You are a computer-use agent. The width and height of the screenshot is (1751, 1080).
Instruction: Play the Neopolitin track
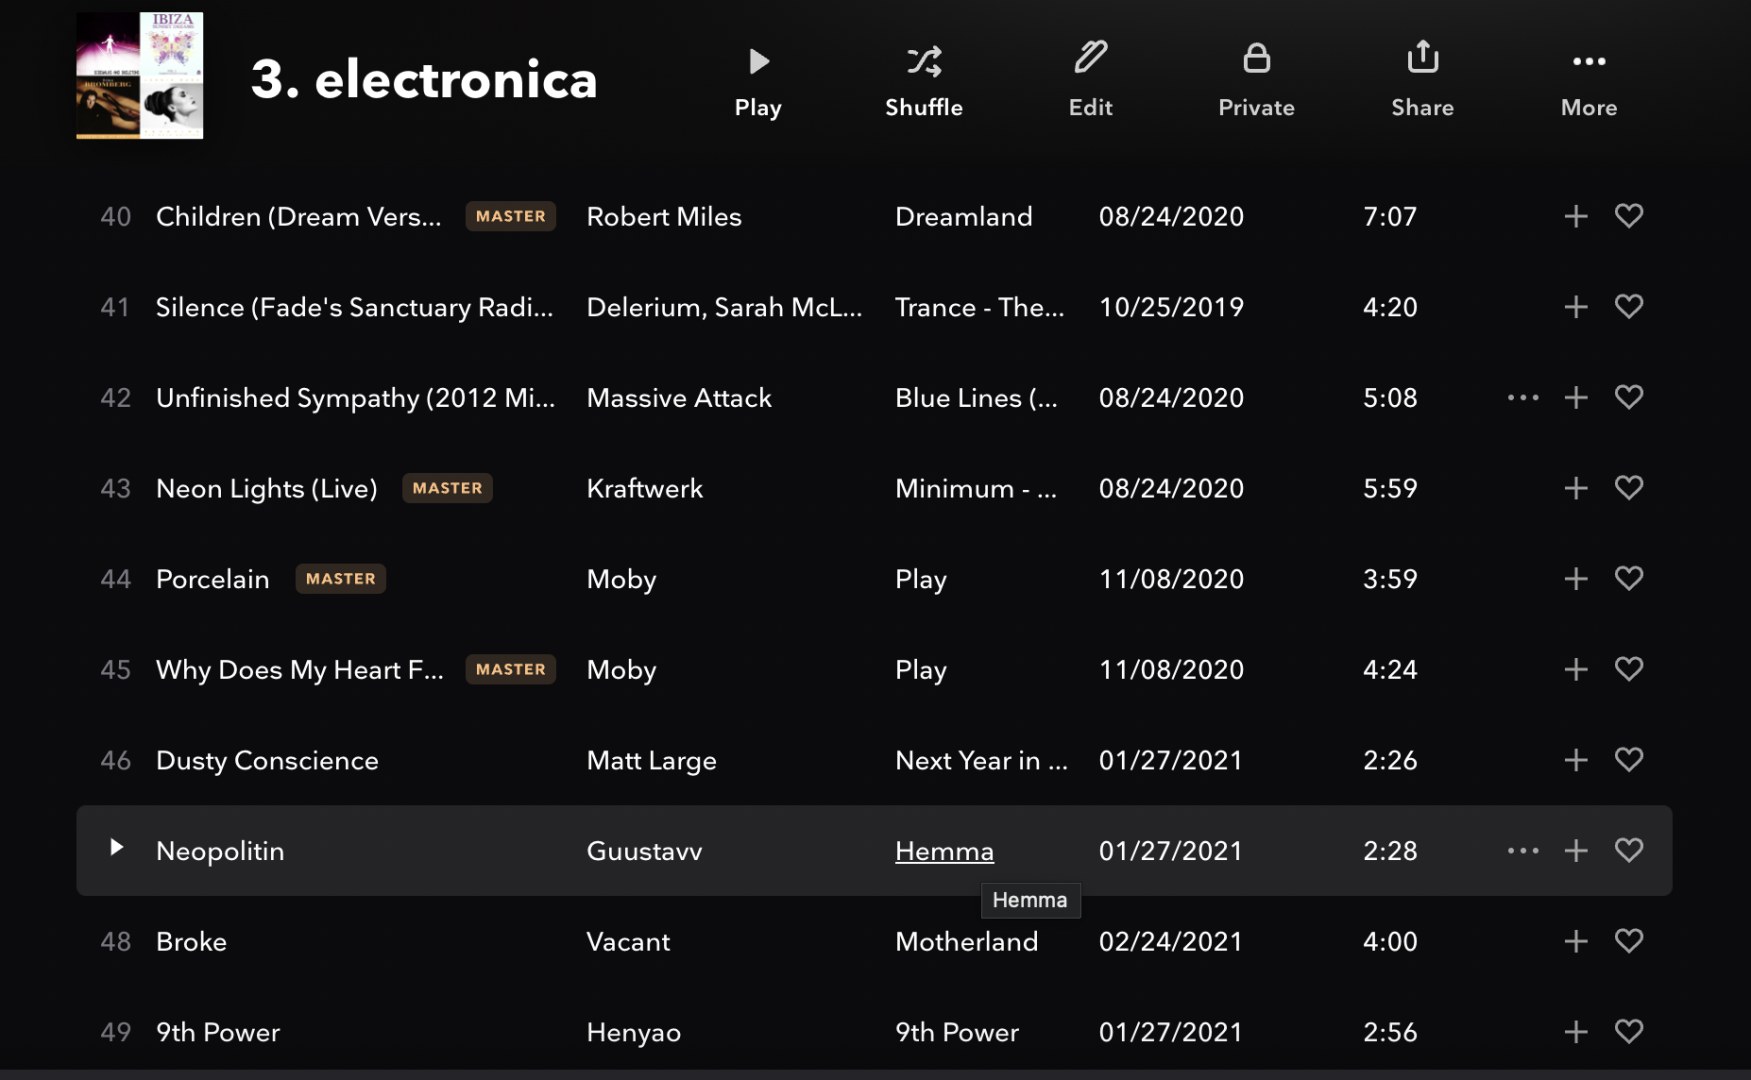116,848
